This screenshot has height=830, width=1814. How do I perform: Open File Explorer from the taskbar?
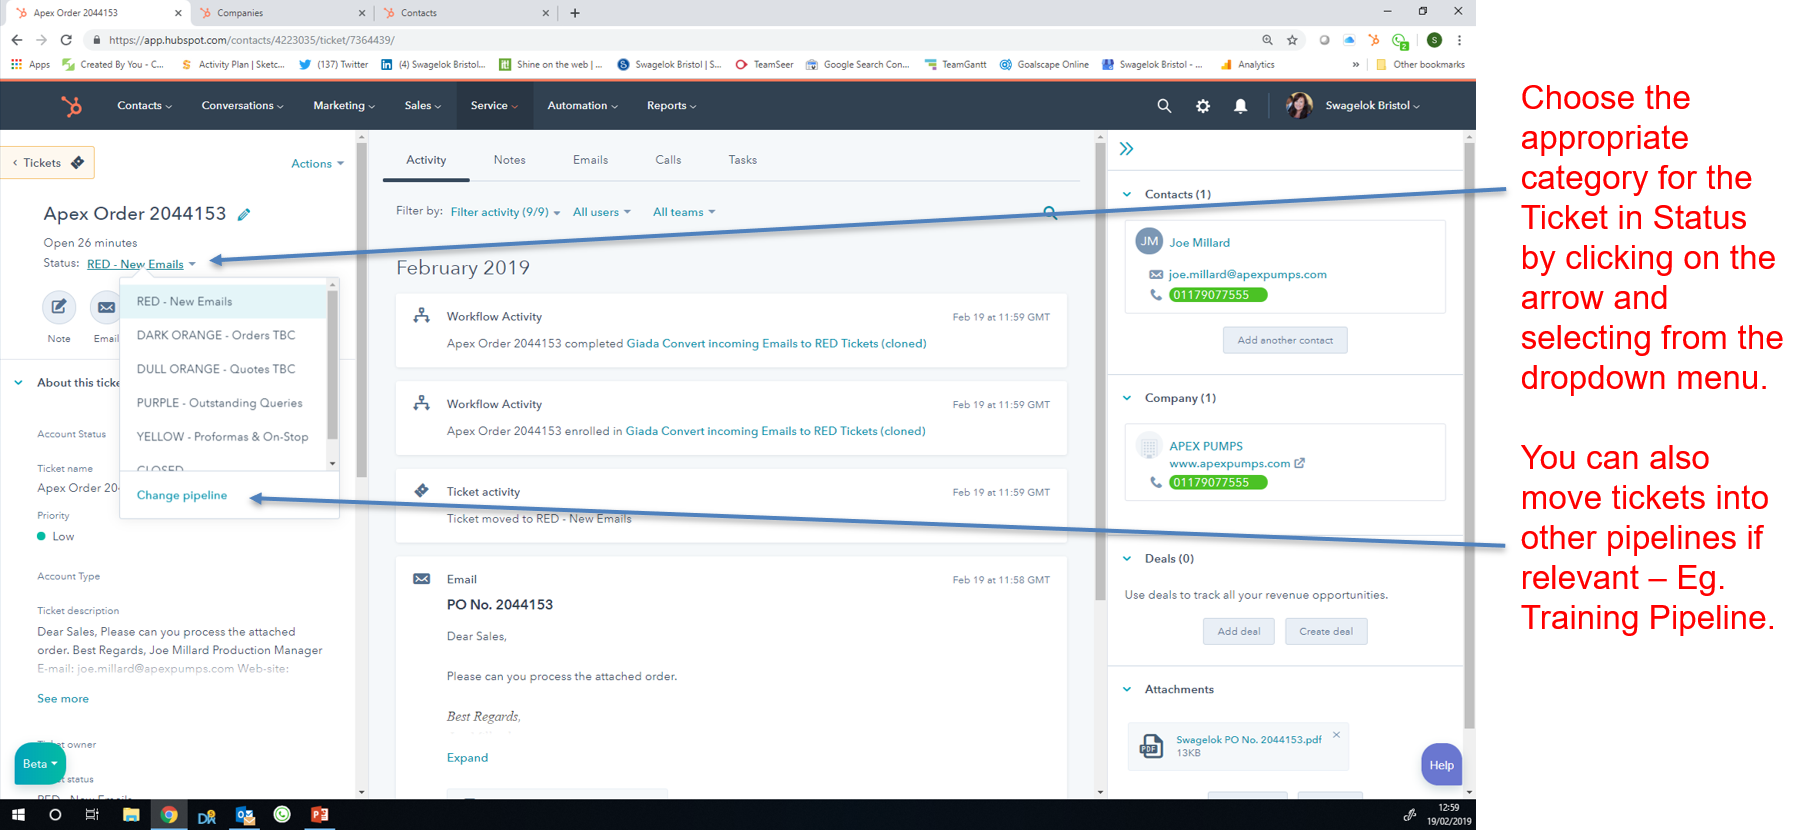point(131,815)
